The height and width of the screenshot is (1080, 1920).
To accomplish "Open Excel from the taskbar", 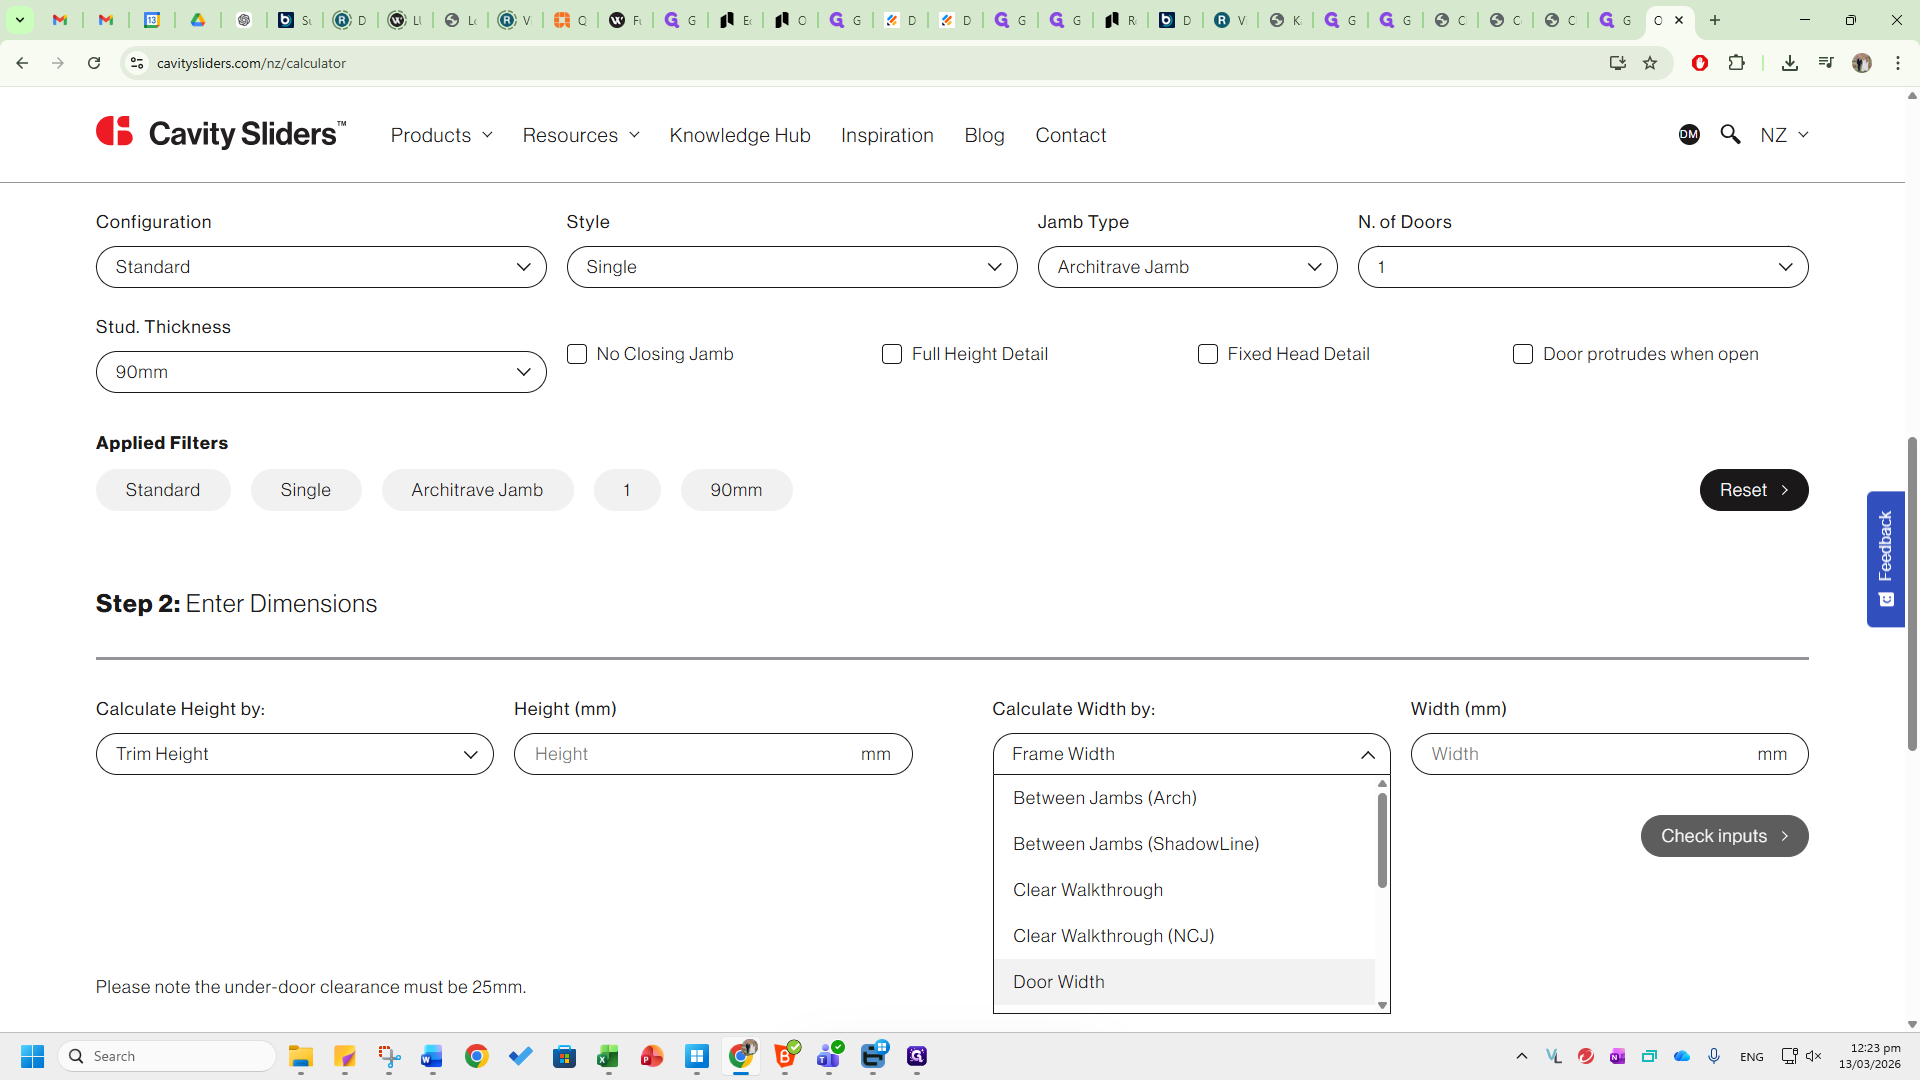I will click(x=608, y=1056).
